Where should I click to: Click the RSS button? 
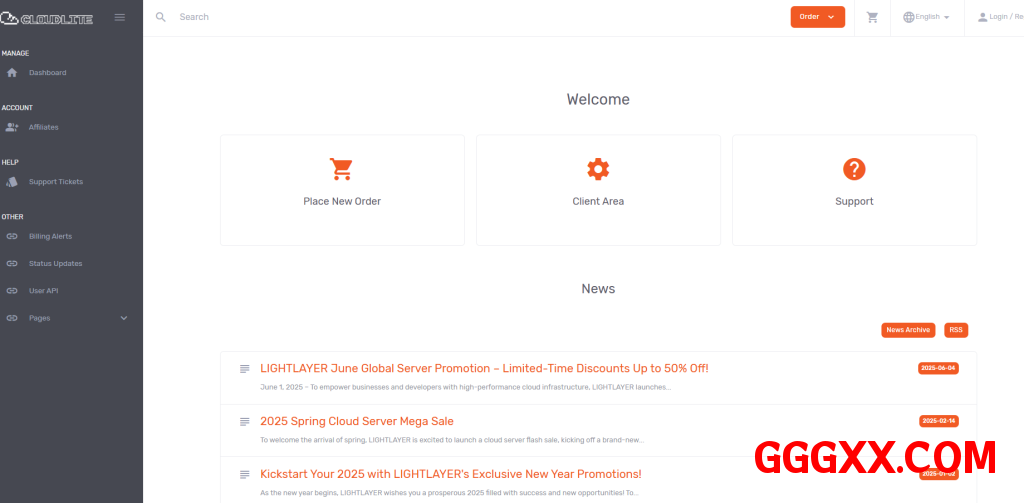[x=956, y=330]
